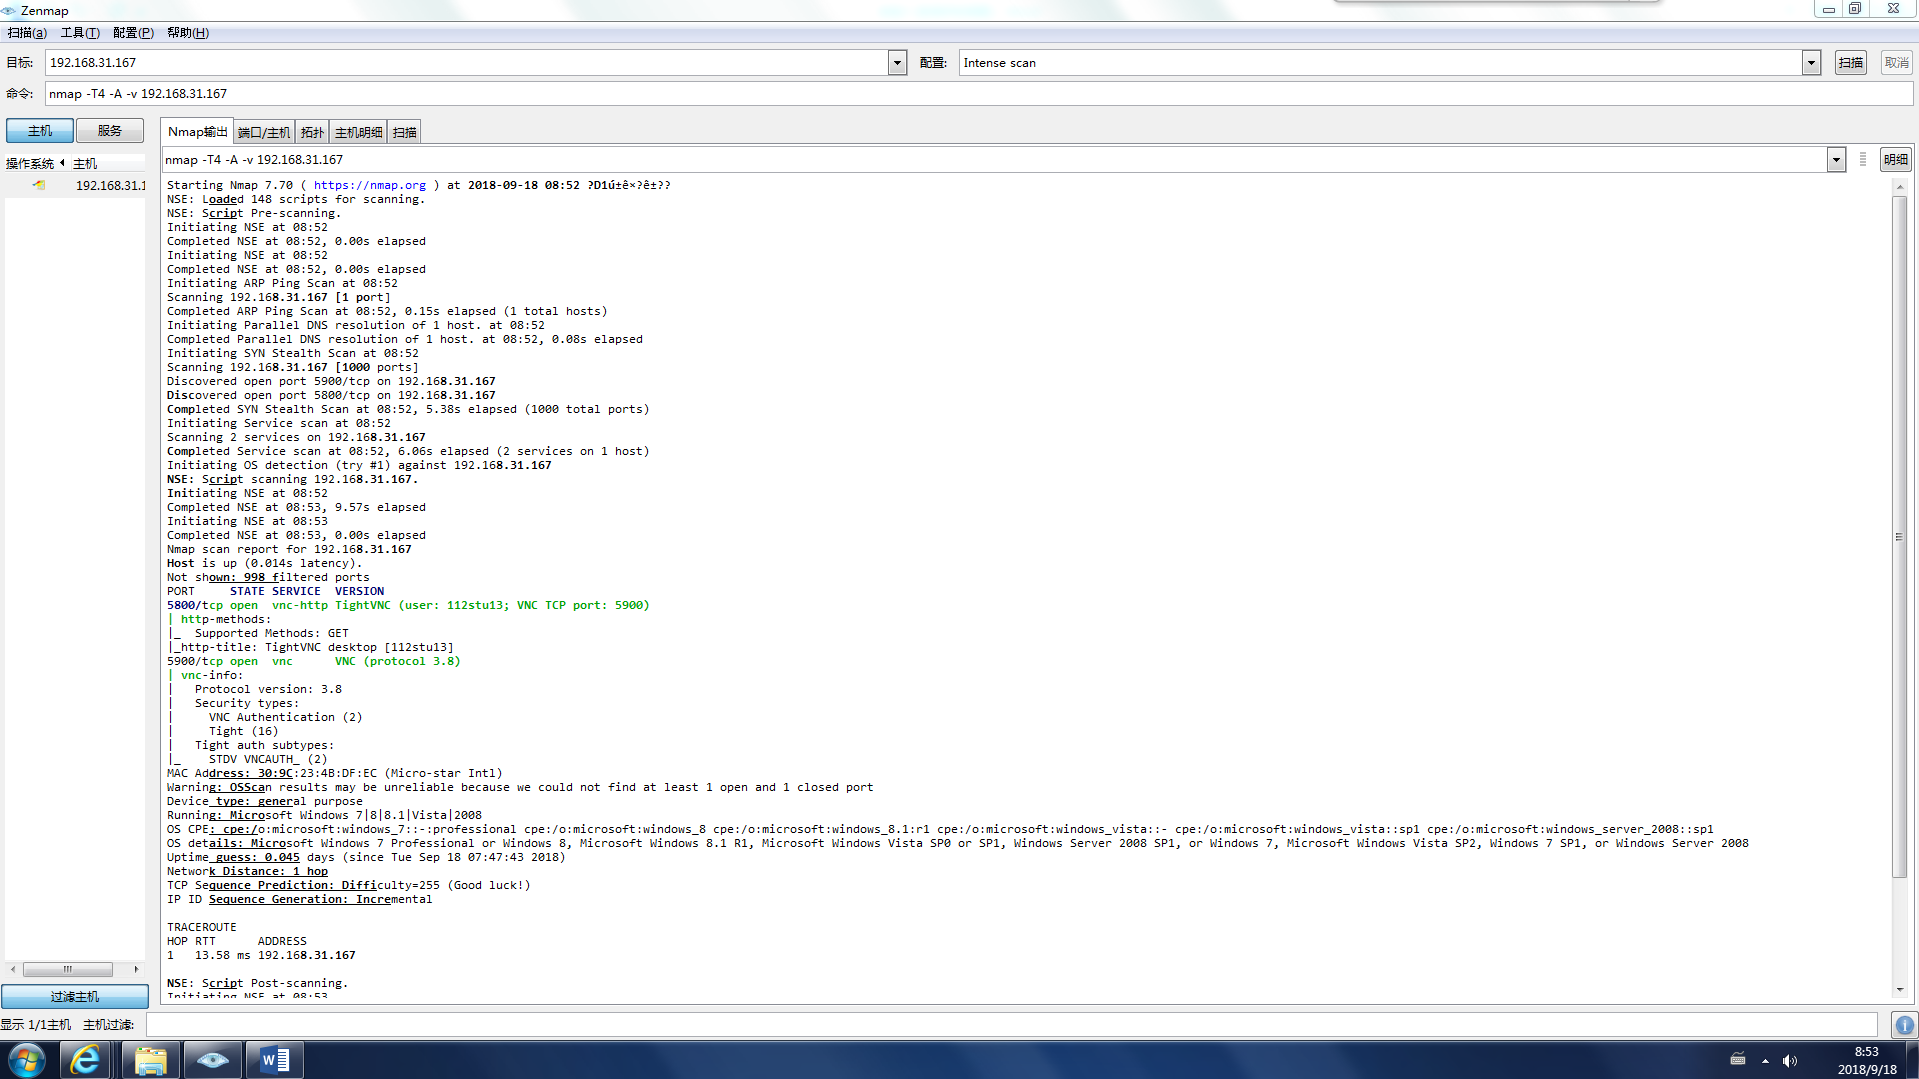Sort host list by 主机 column
Viewport: 1919px width, 1079px height.
tap(85, 164)
